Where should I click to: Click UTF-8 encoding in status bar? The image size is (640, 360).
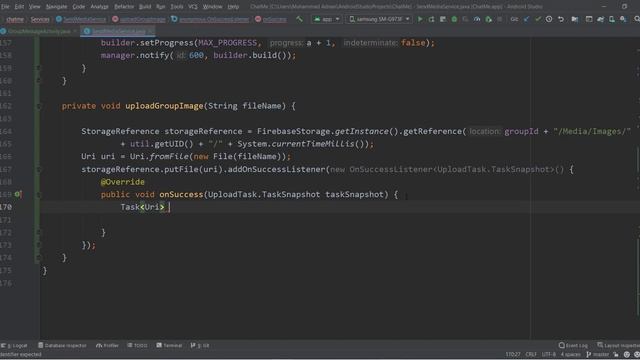coord(549,354)
